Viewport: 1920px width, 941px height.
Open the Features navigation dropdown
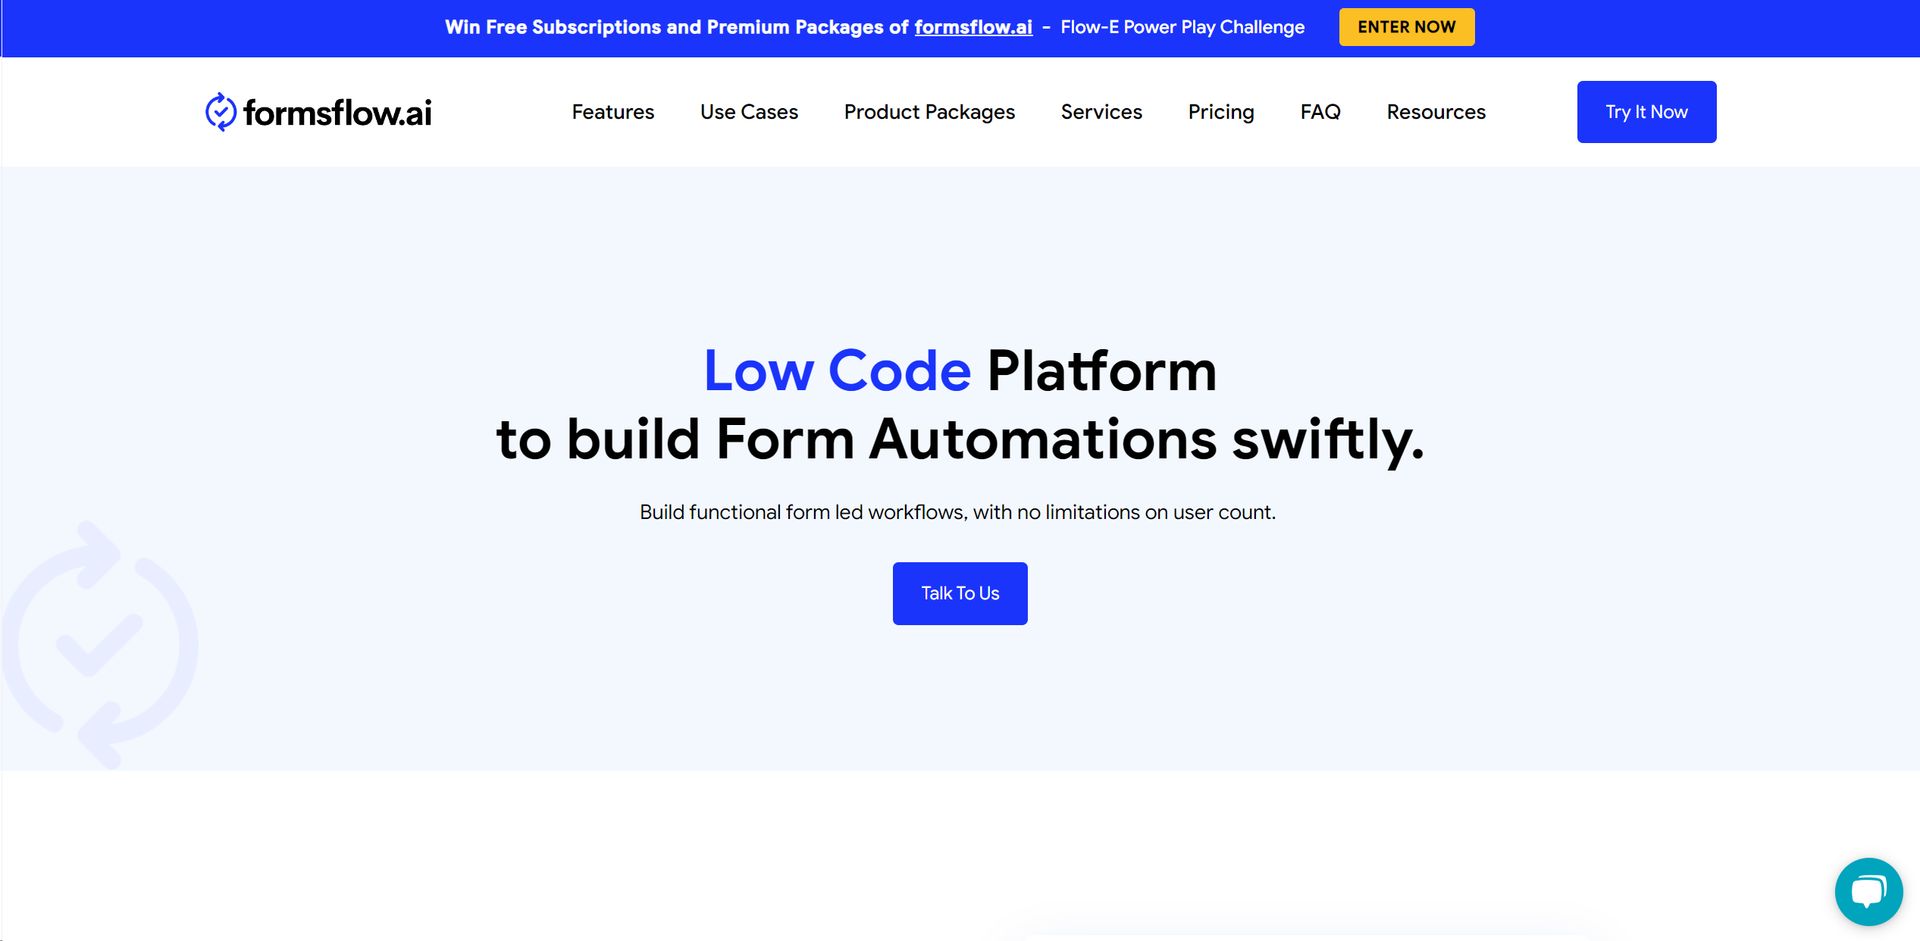tap(612, 112)
